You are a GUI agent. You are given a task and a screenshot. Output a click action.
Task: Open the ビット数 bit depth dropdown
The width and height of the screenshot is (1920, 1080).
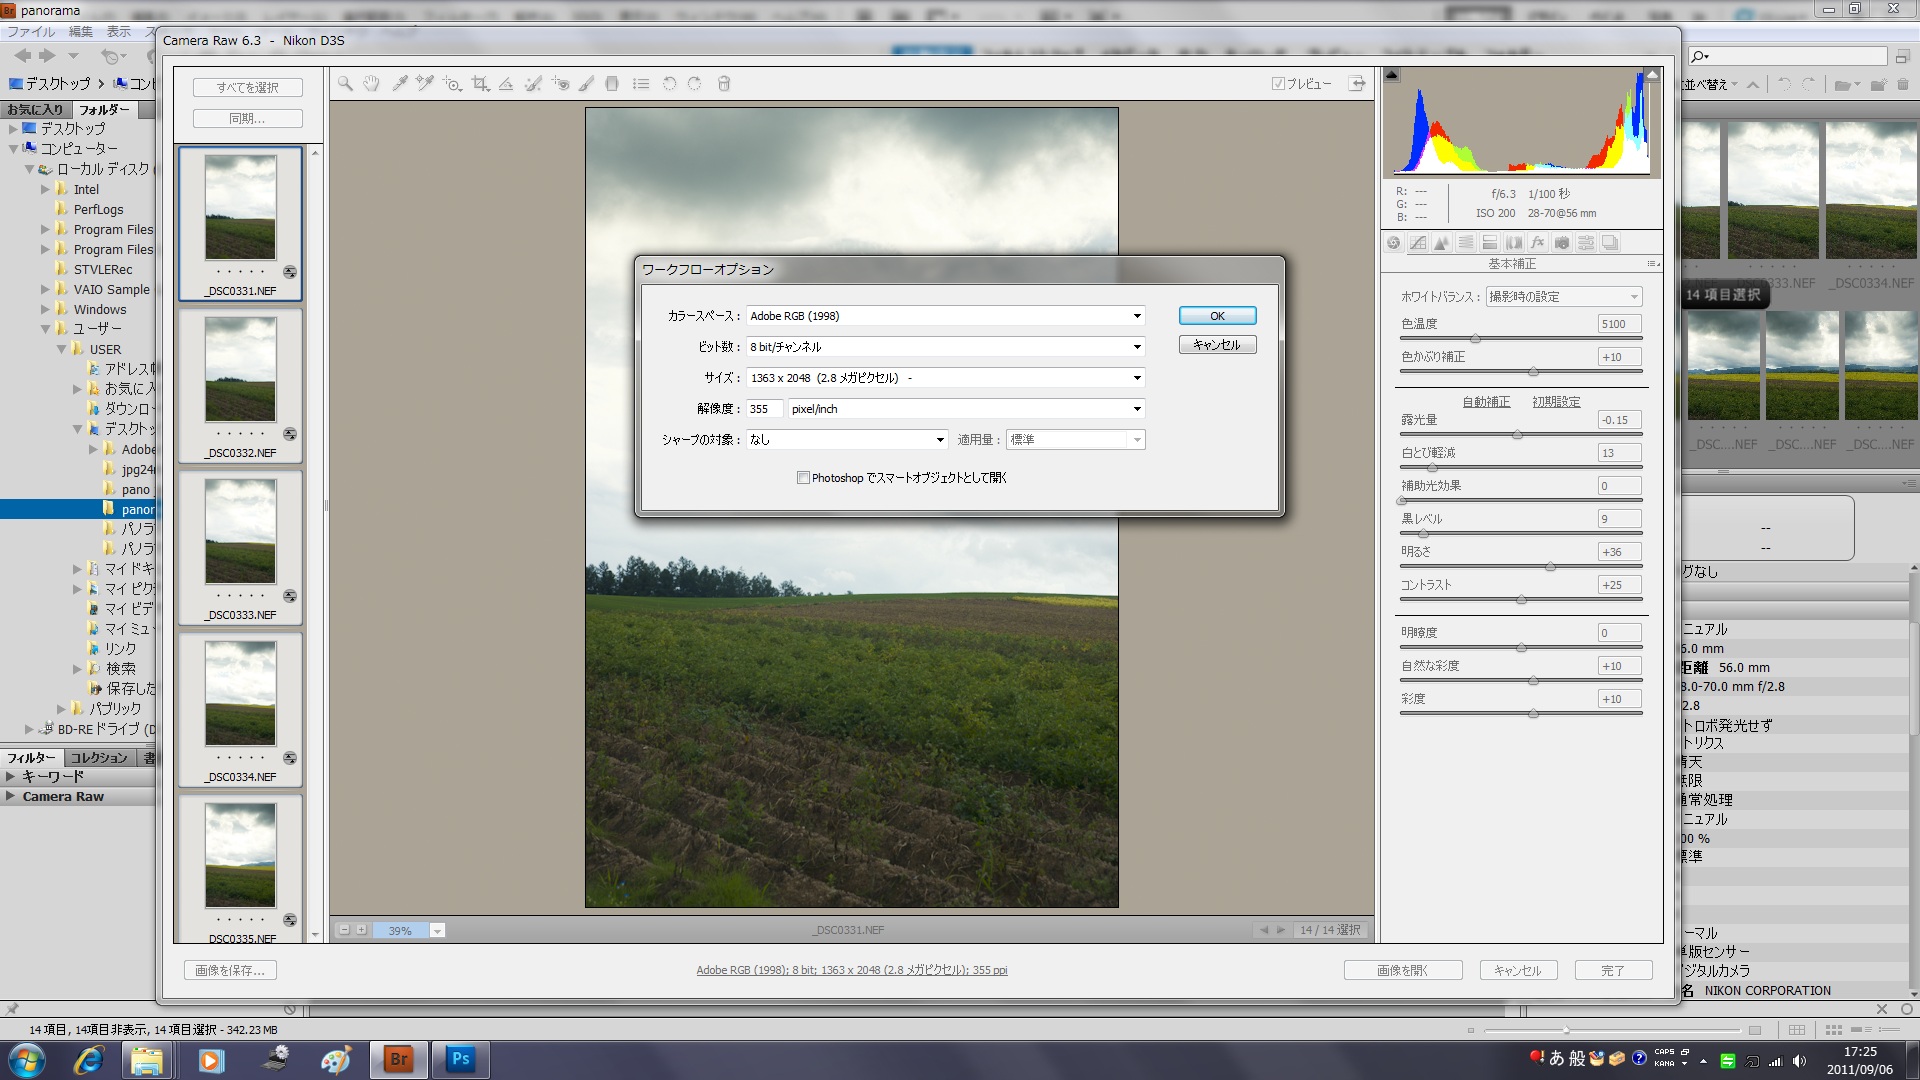click(944, 347)
